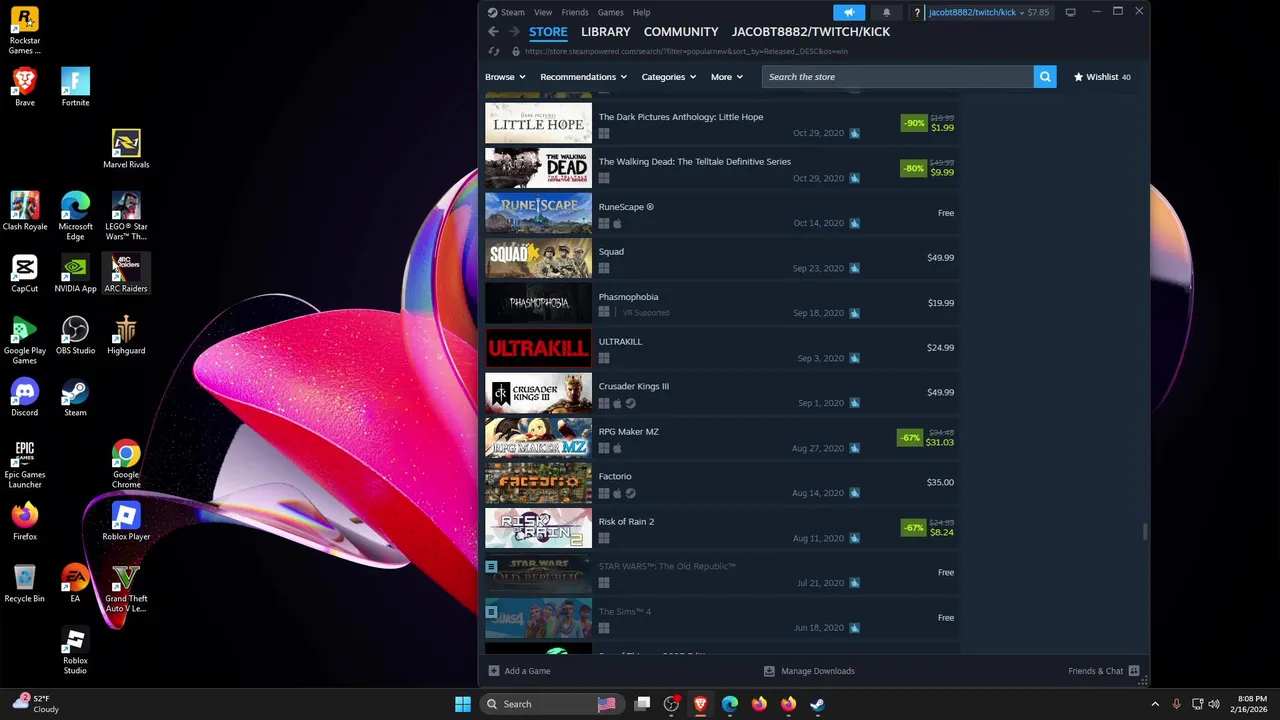This screenshot has height=720, width=1280.
Task: Click the Steam help question mark icon
Action: [917, 13]
